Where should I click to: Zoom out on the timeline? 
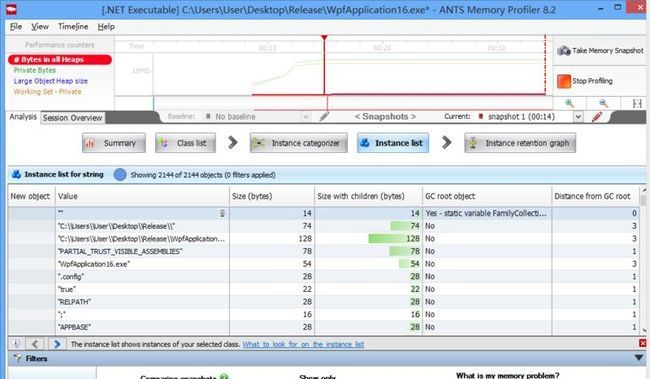coord(603,104)
